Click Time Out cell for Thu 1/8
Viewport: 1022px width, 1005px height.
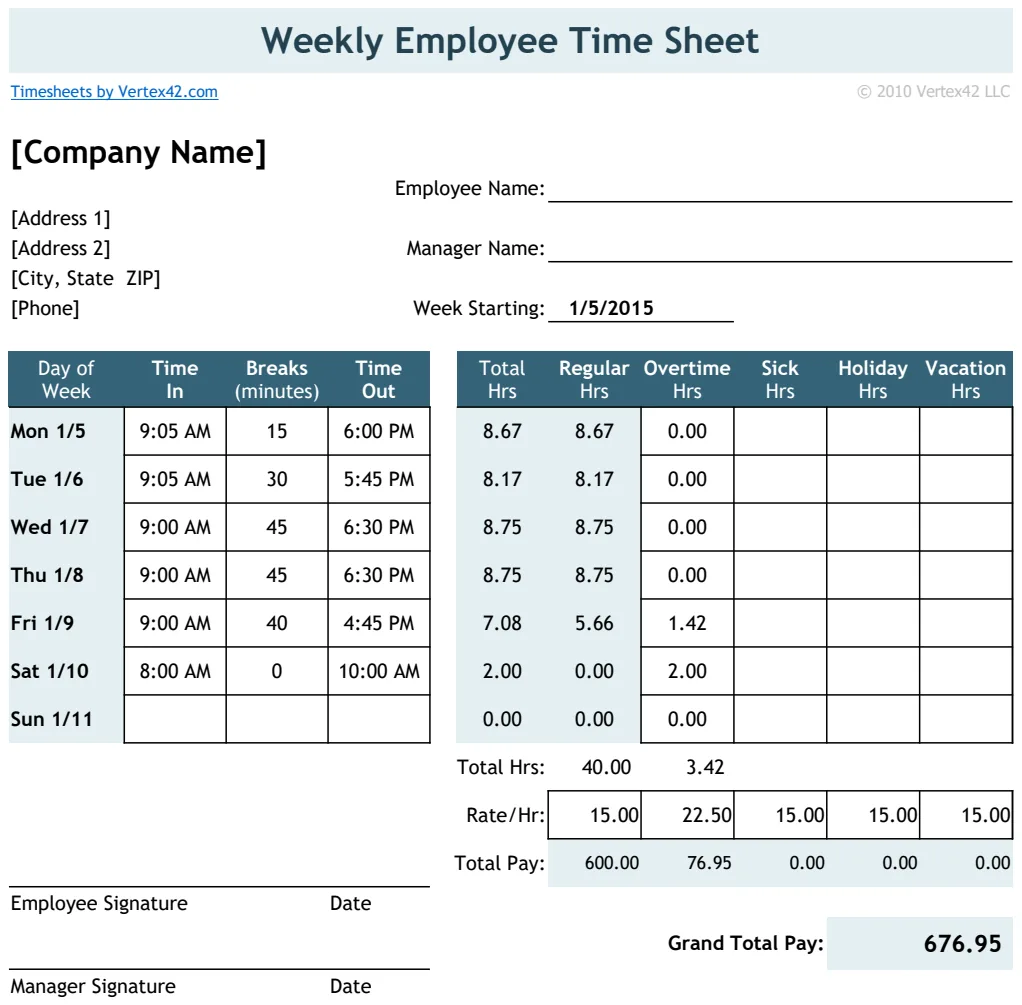[x=379, y=575]
